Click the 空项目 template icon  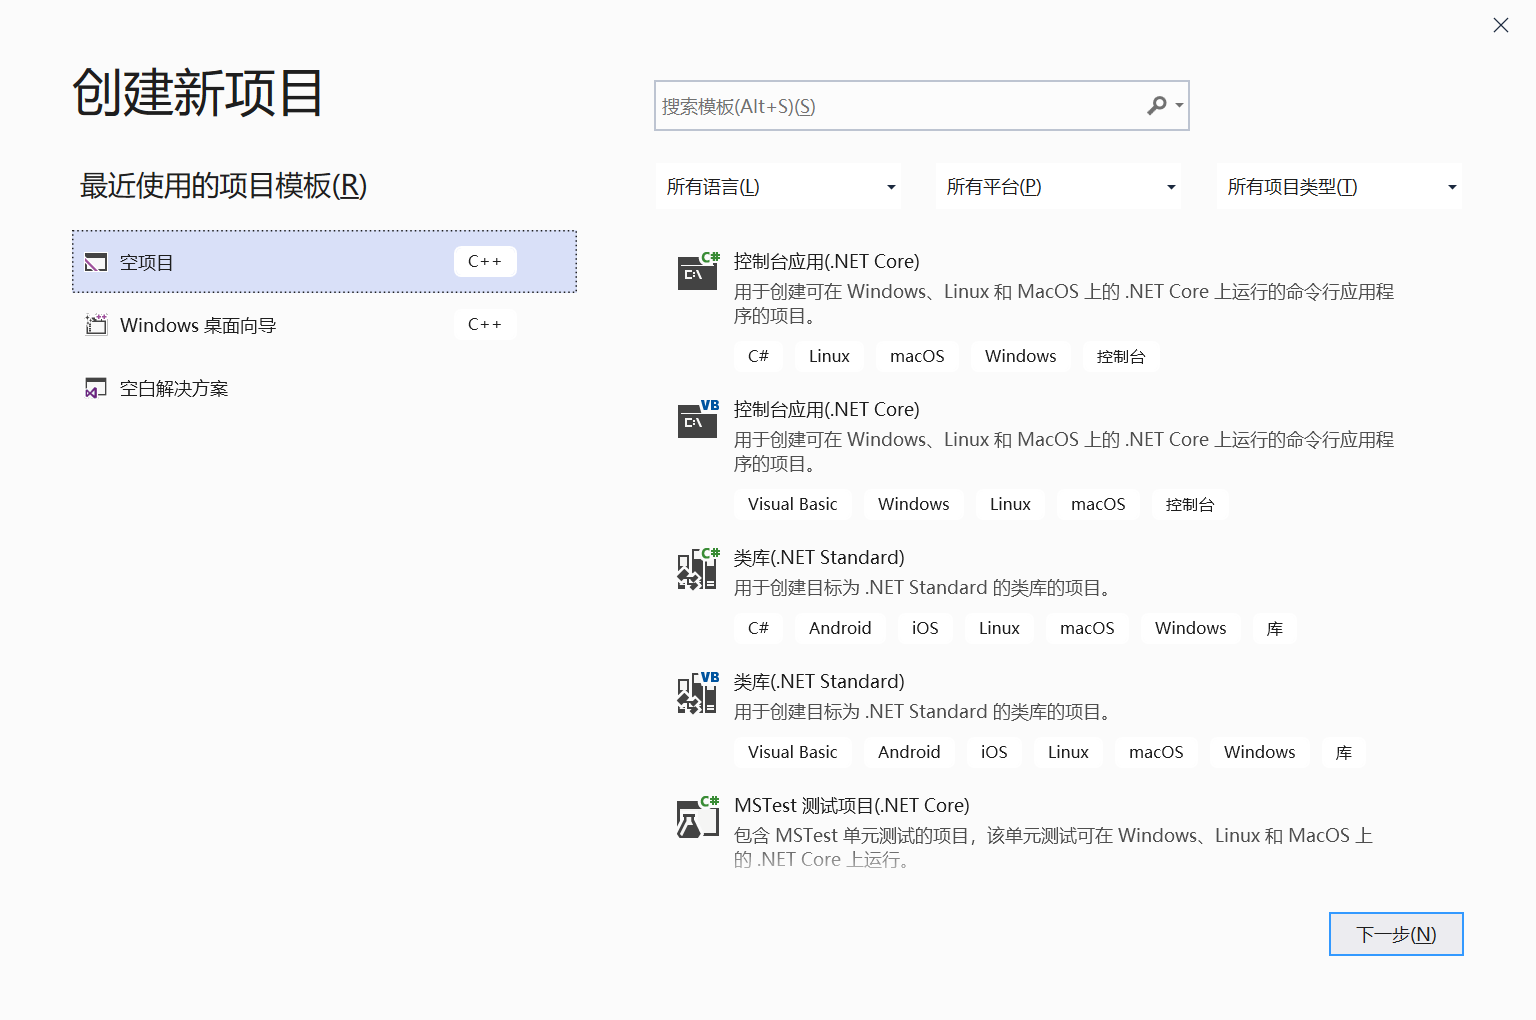click(x=96, y=262)
